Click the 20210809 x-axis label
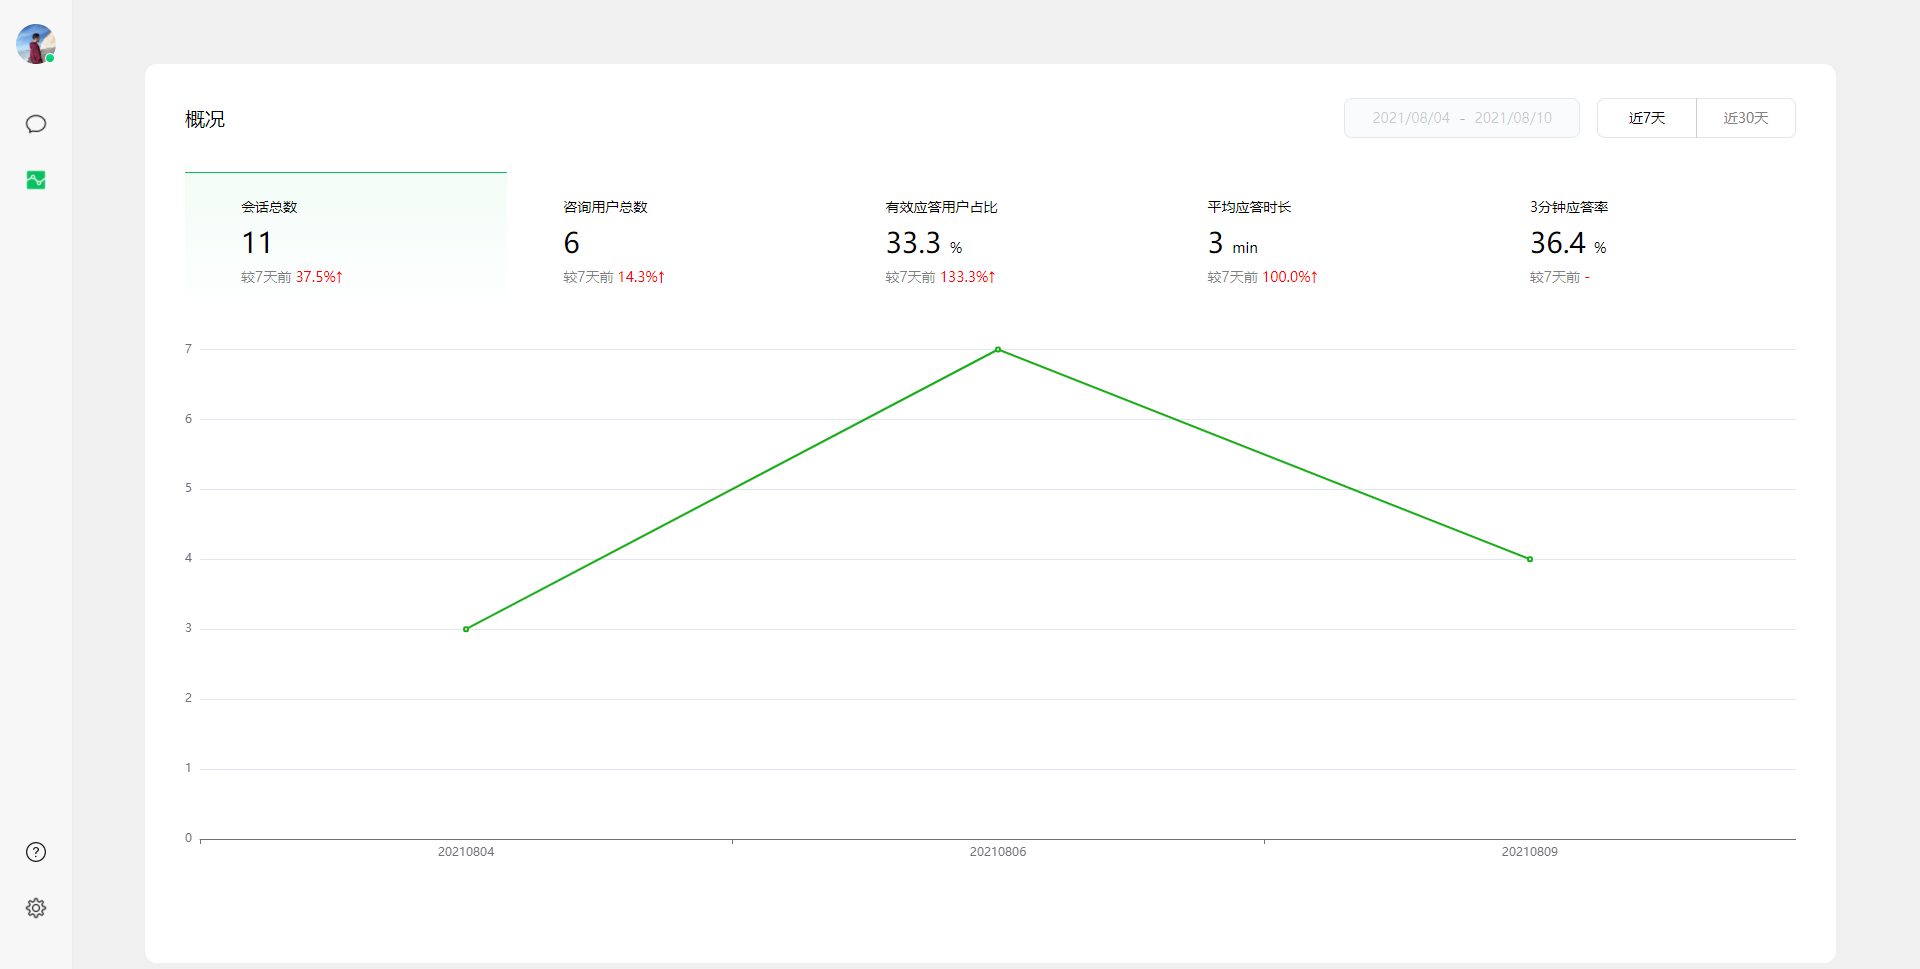 point(1530,852)
